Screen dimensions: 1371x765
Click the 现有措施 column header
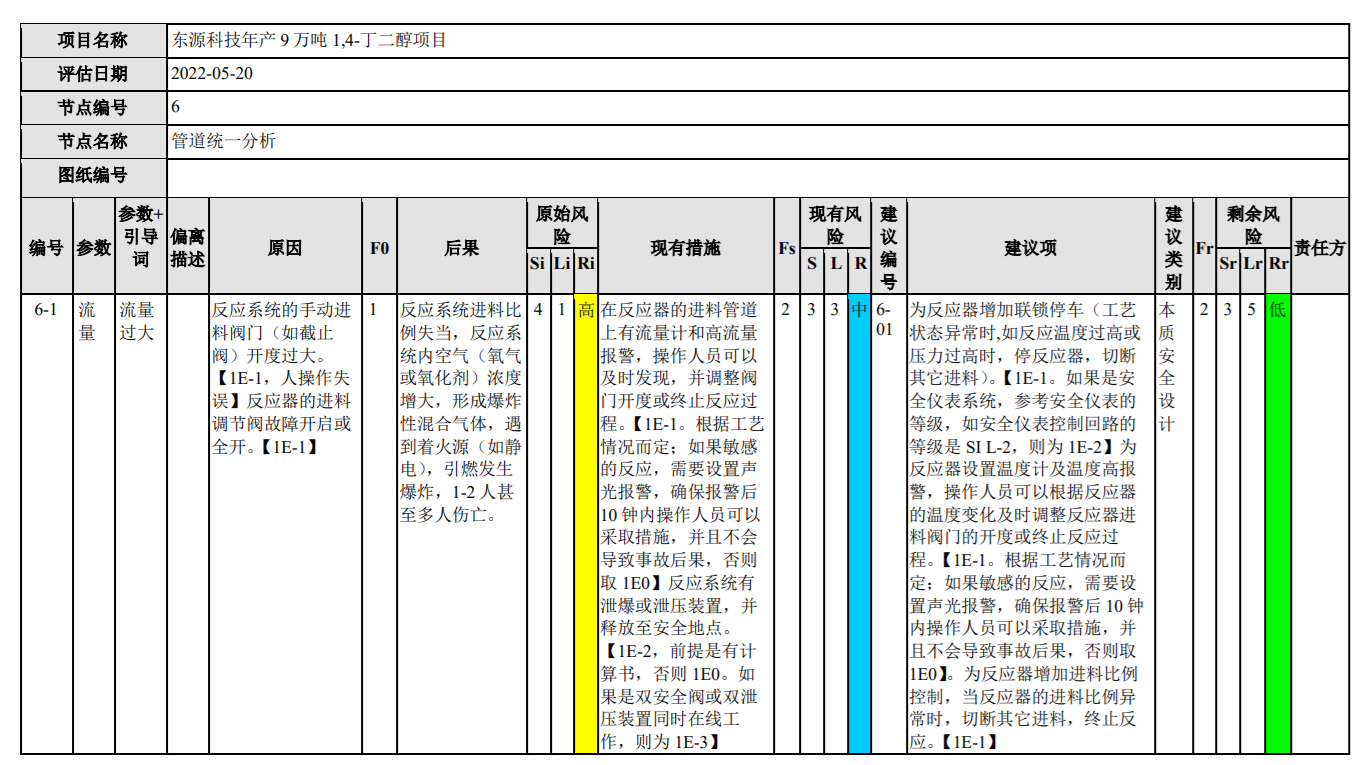click(685, 245)
